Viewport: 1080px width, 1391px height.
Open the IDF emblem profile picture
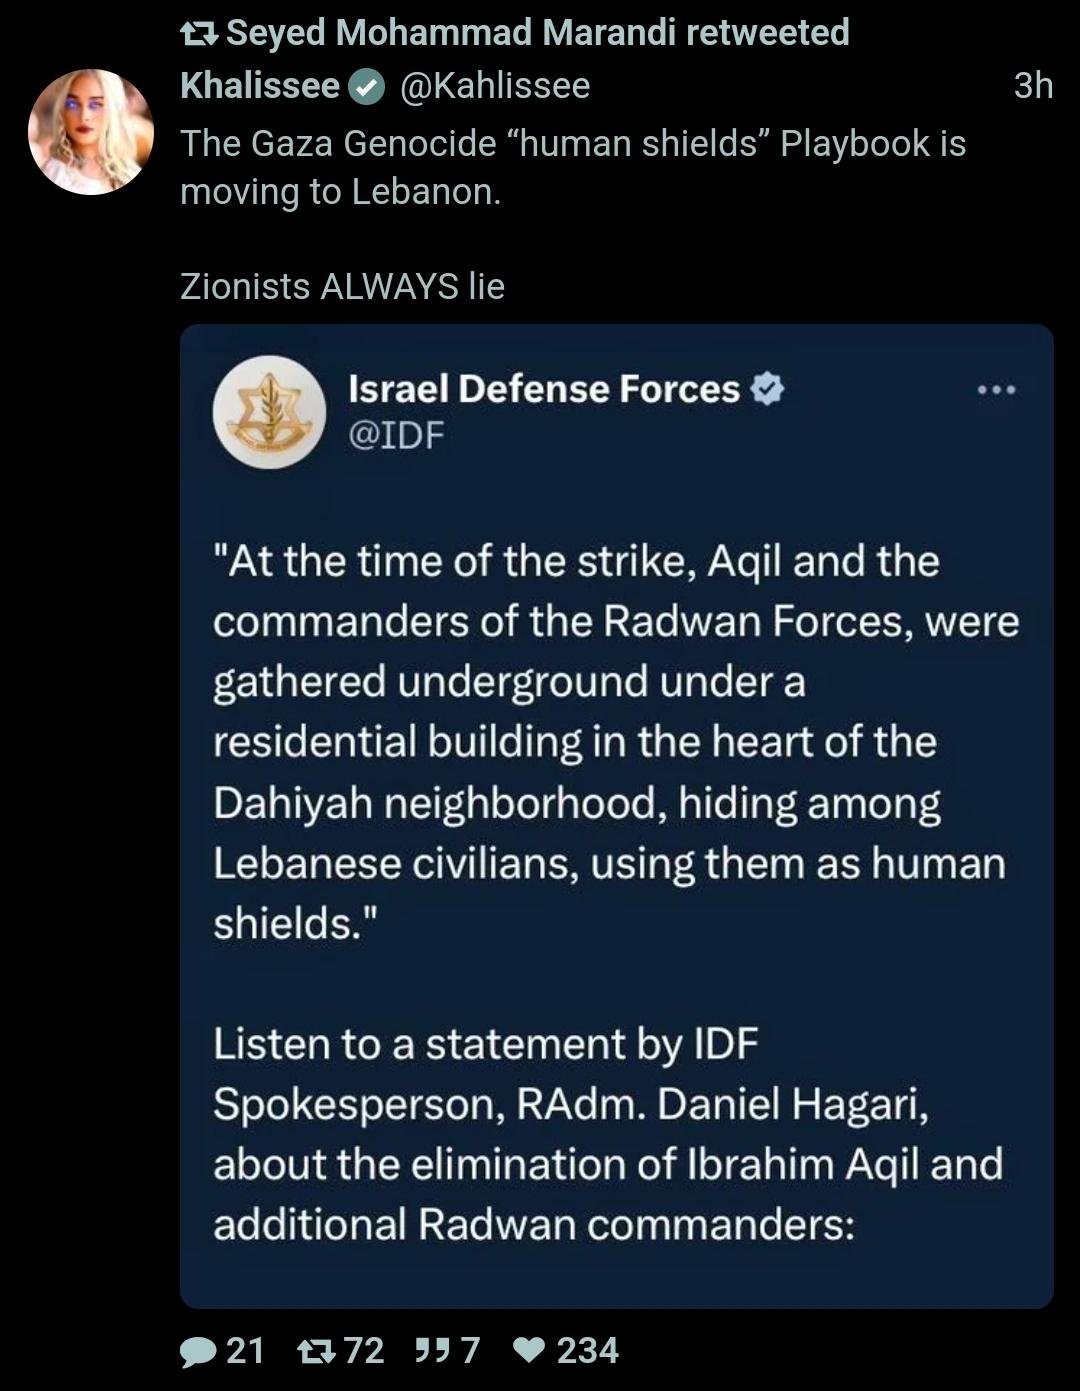(269, 412)
